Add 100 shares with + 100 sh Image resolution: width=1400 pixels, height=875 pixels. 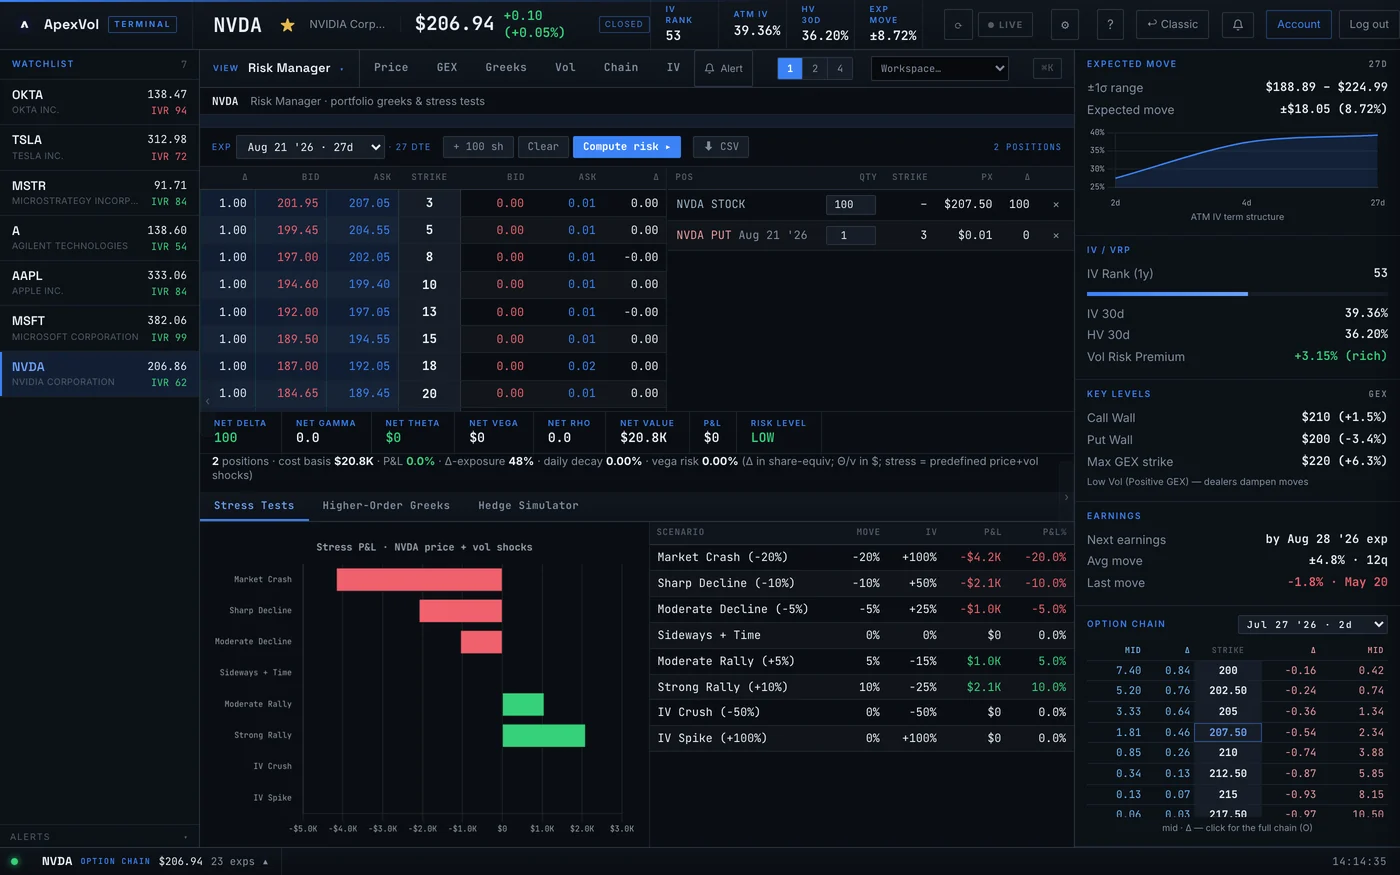pos(478,147)
